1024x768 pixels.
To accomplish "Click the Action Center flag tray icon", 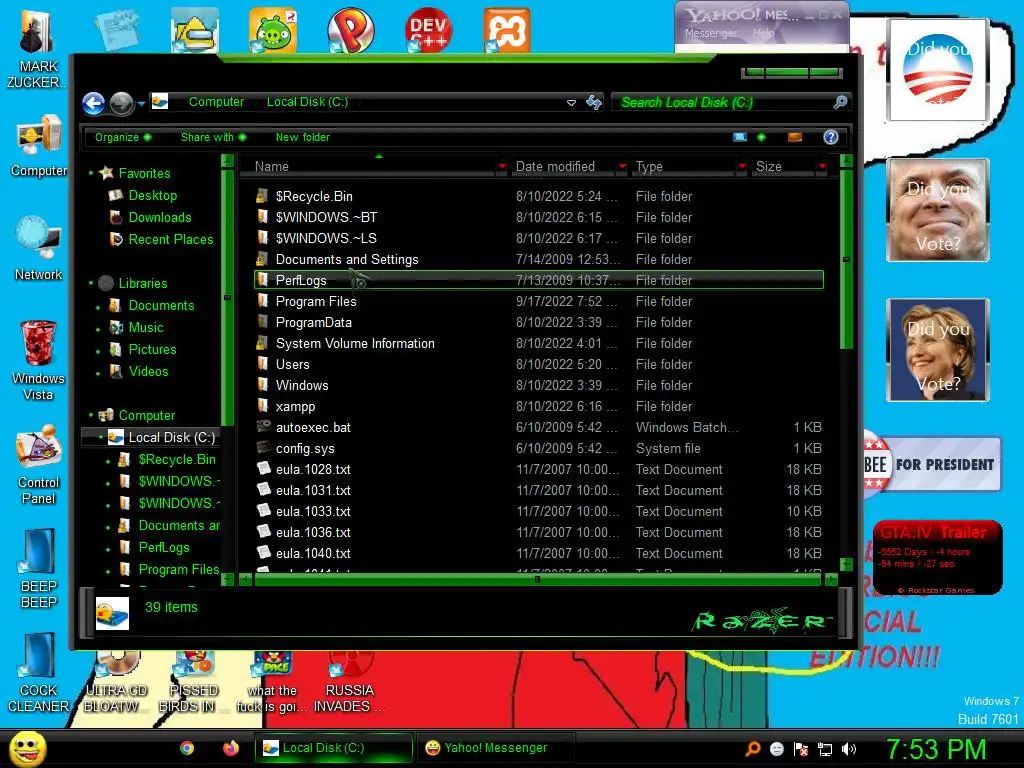I will click(801, 749).
